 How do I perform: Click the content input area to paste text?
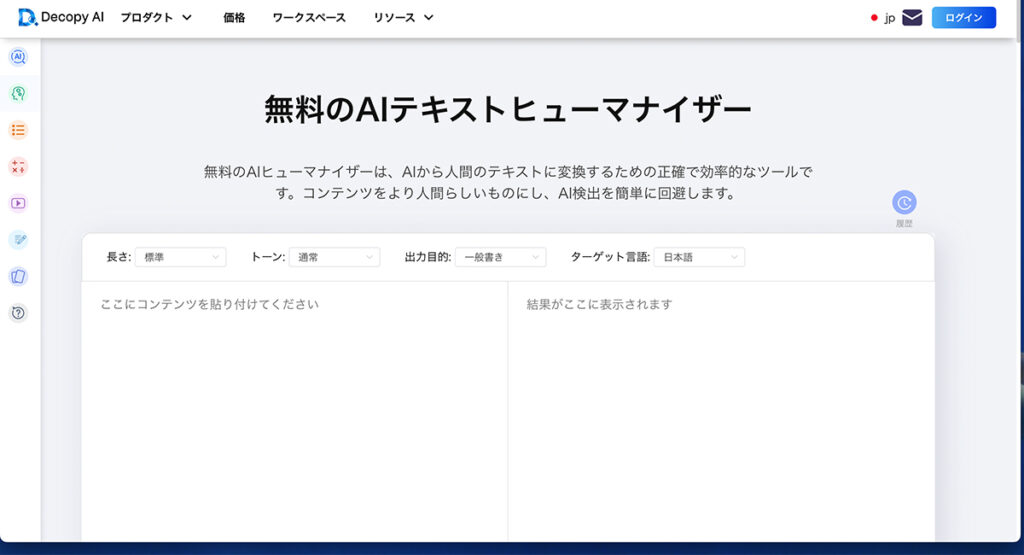tap(294, 400)
